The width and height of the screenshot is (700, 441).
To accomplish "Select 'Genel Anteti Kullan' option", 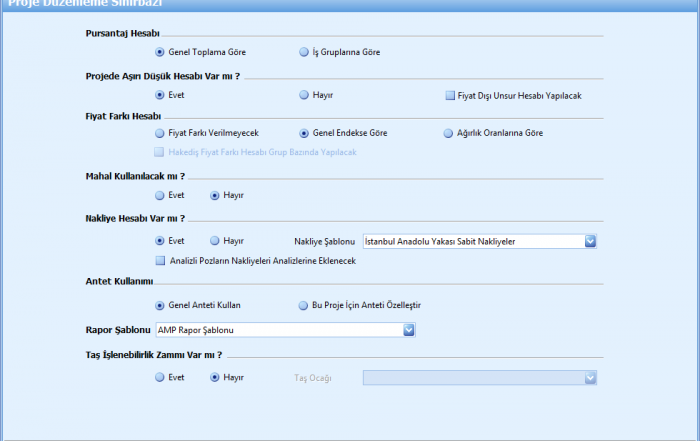I will 160,305.
